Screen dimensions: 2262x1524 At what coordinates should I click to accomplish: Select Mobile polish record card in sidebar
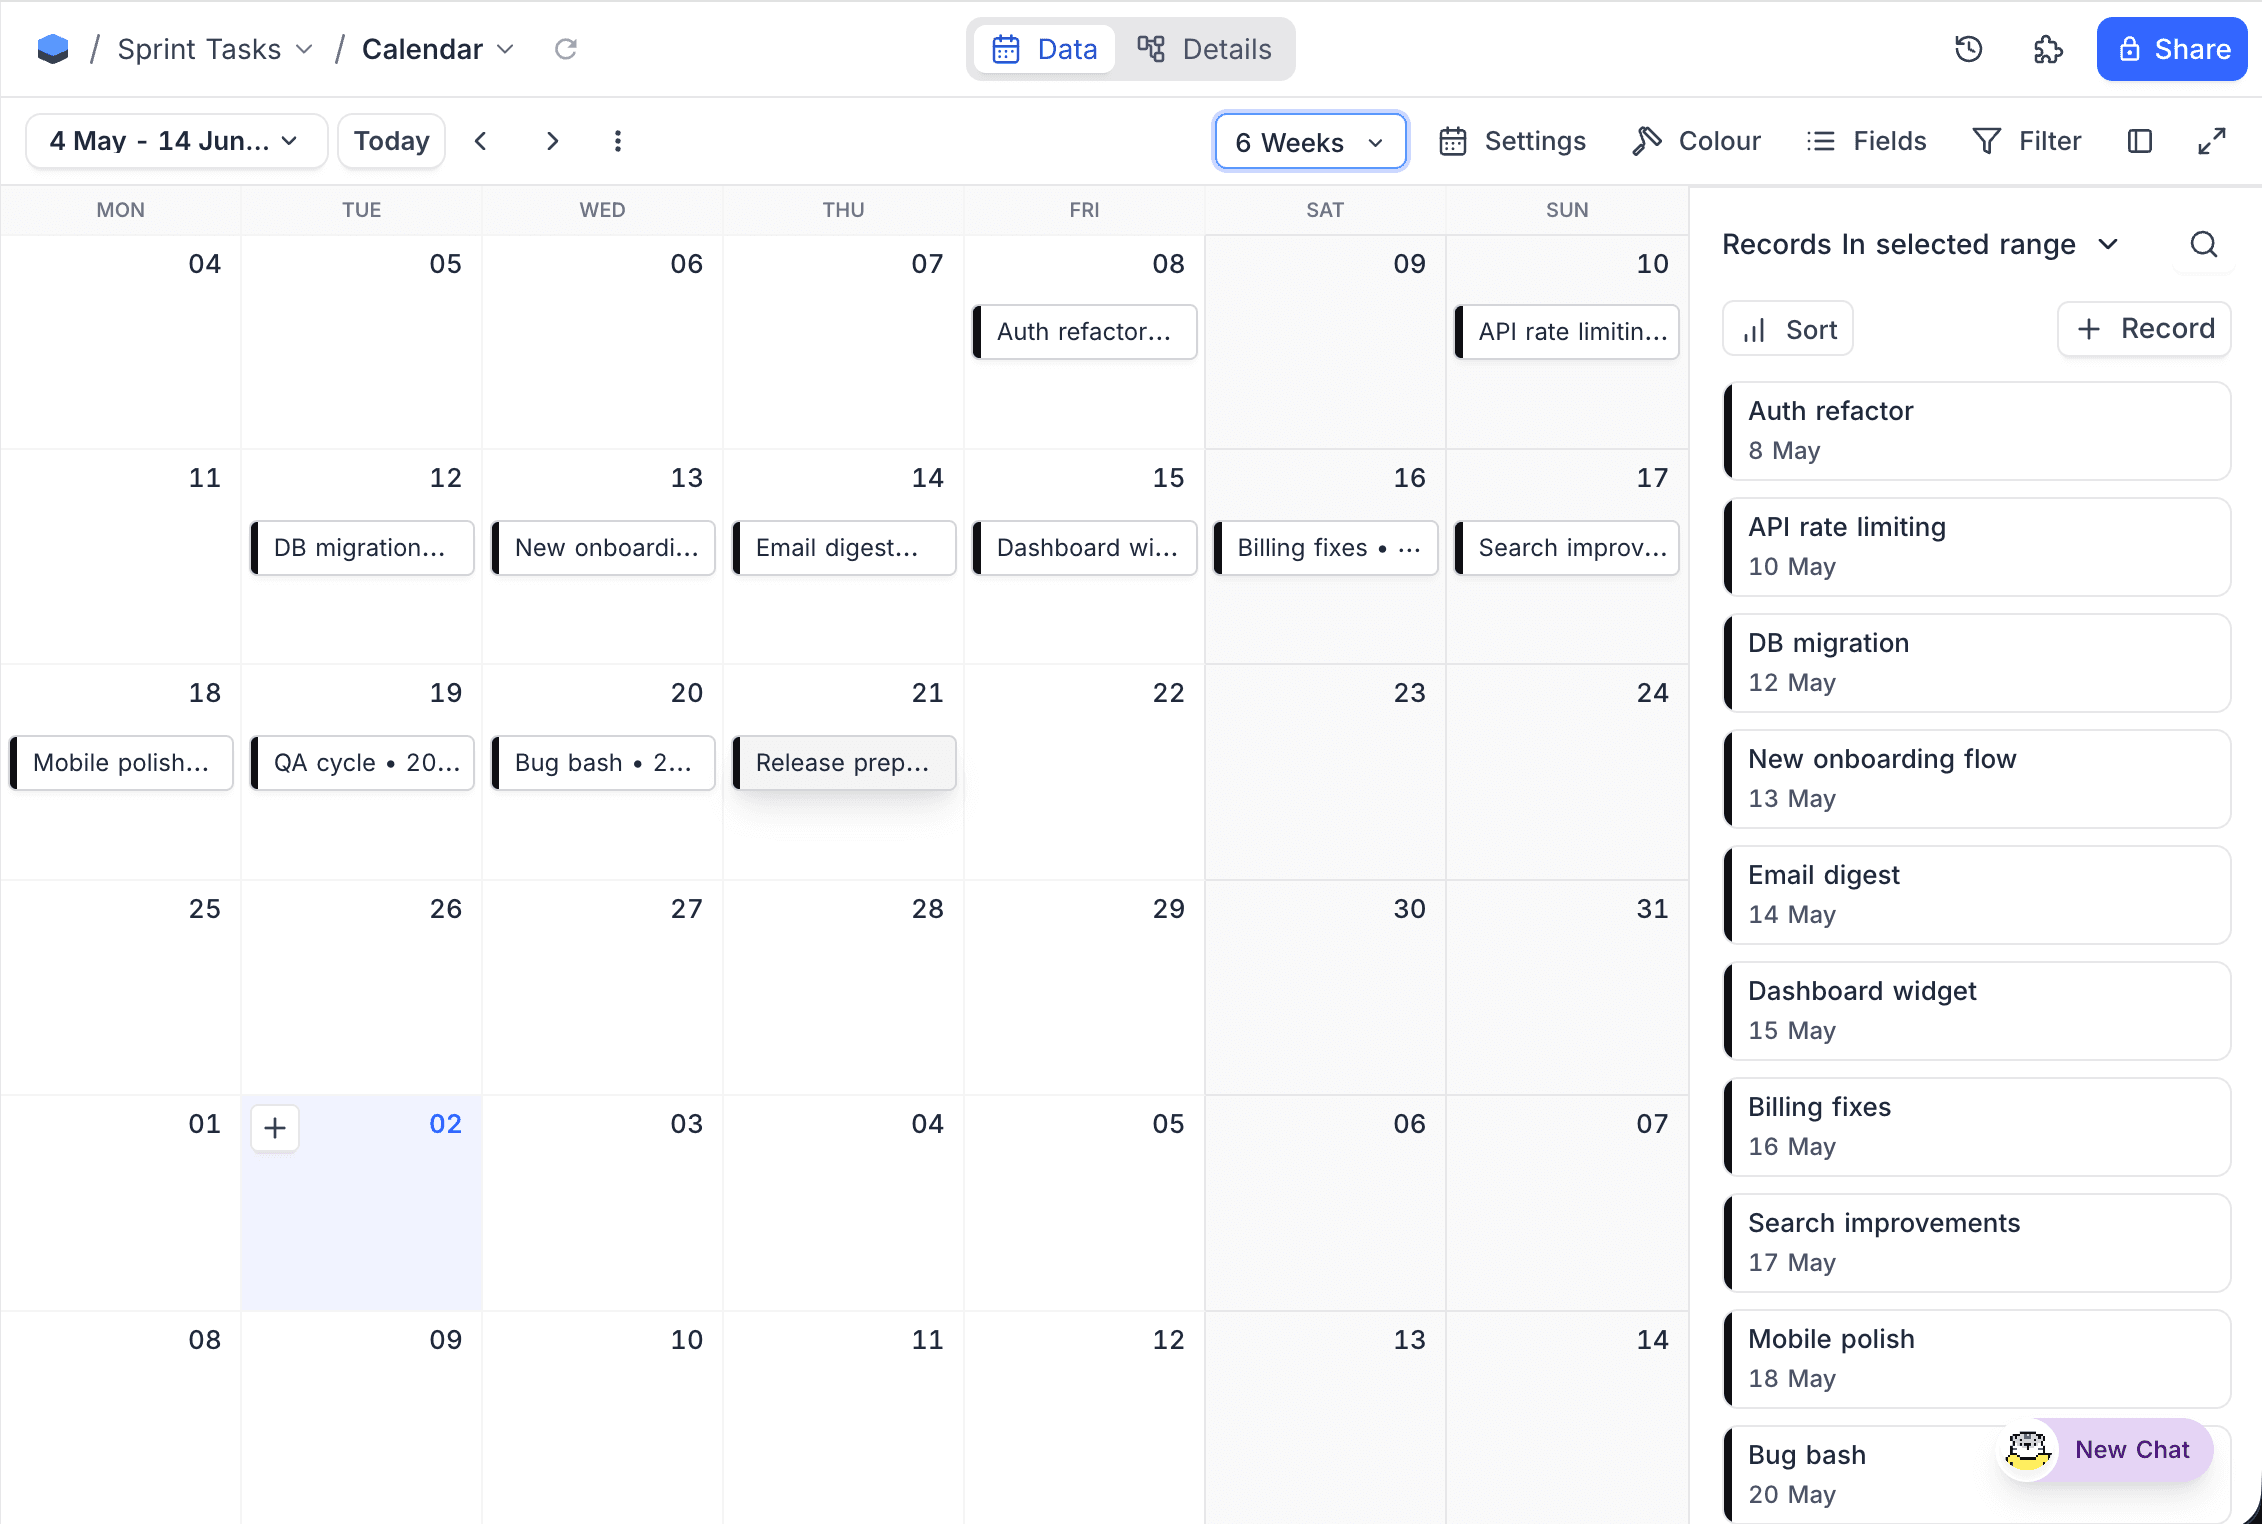tap(1977, 1359)
